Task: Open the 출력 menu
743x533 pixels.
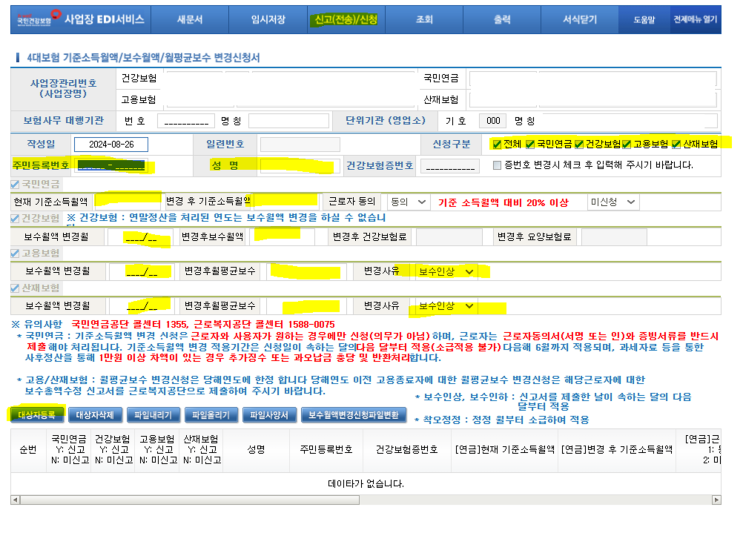Action: 502,19
